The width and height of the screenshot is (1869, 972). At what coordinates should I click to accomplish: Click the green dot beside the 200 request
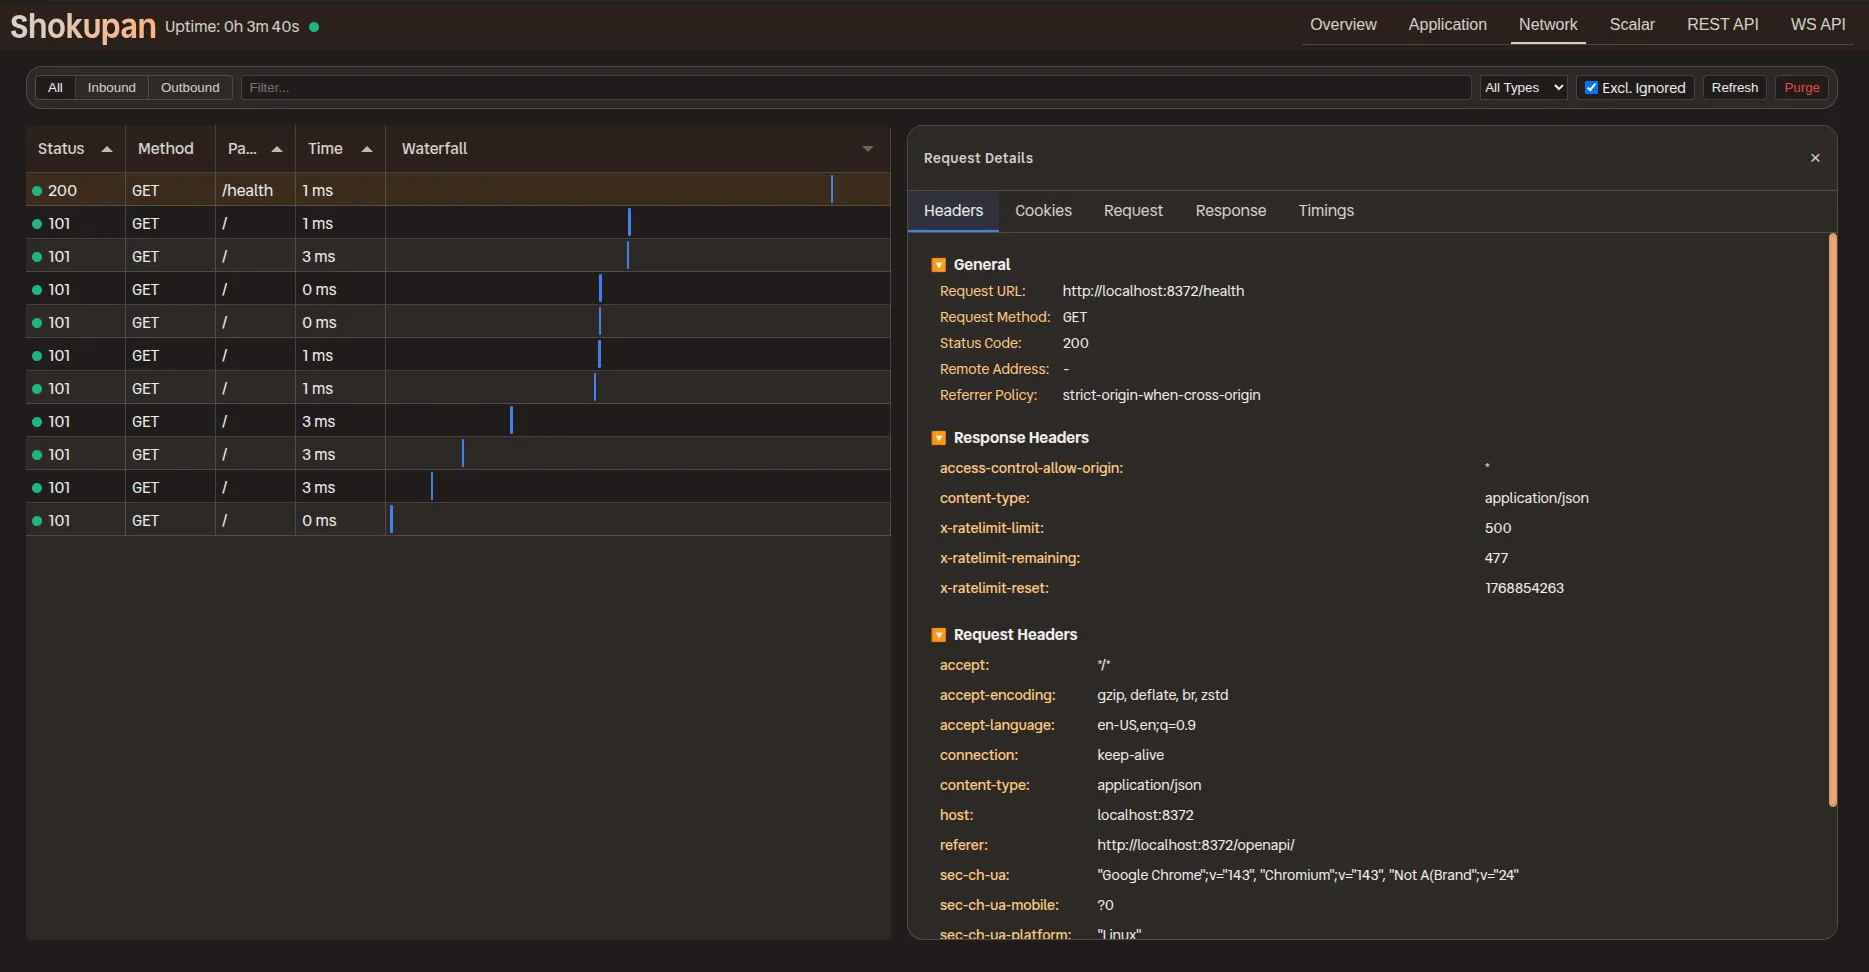36,190
